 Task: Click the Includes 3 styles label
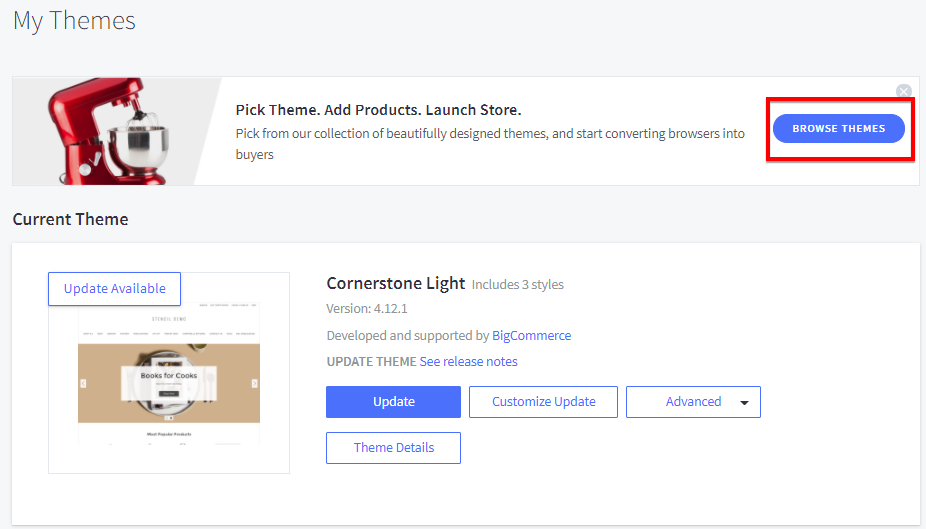click(x=518, y=285)
